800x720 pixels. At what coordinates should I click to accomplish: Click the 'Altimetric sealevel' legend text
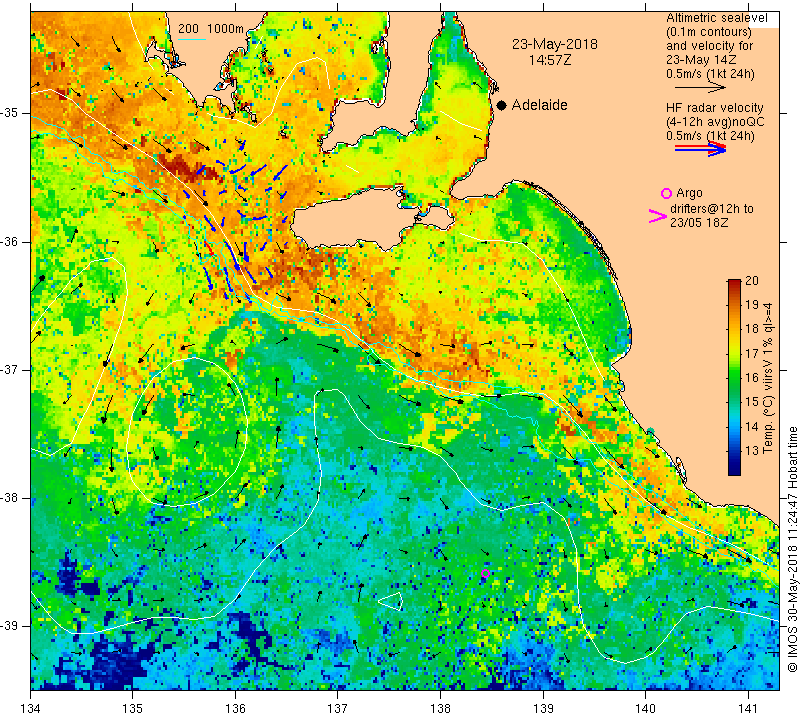pyautogui.click(x=716, y=18)
